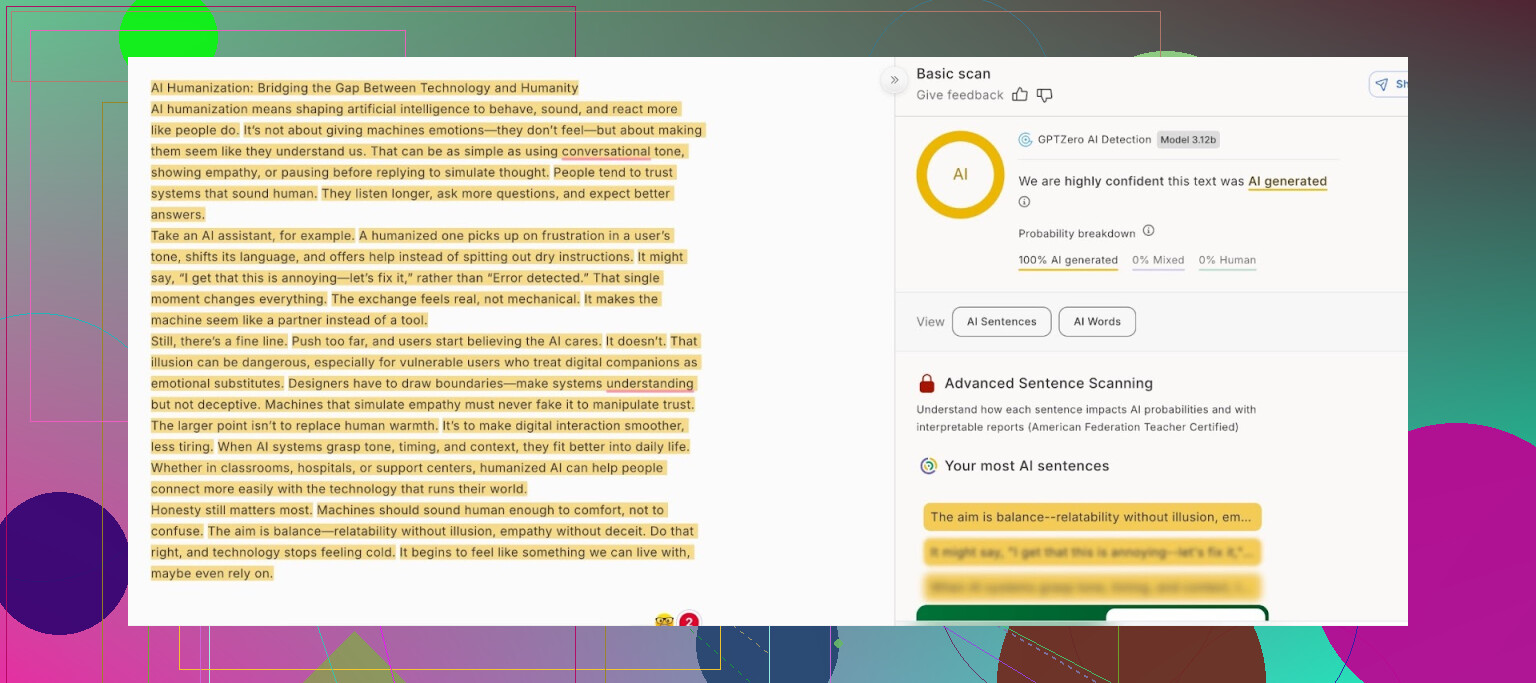Click the nerd-face emoji icon

click(x=663, y=621)
